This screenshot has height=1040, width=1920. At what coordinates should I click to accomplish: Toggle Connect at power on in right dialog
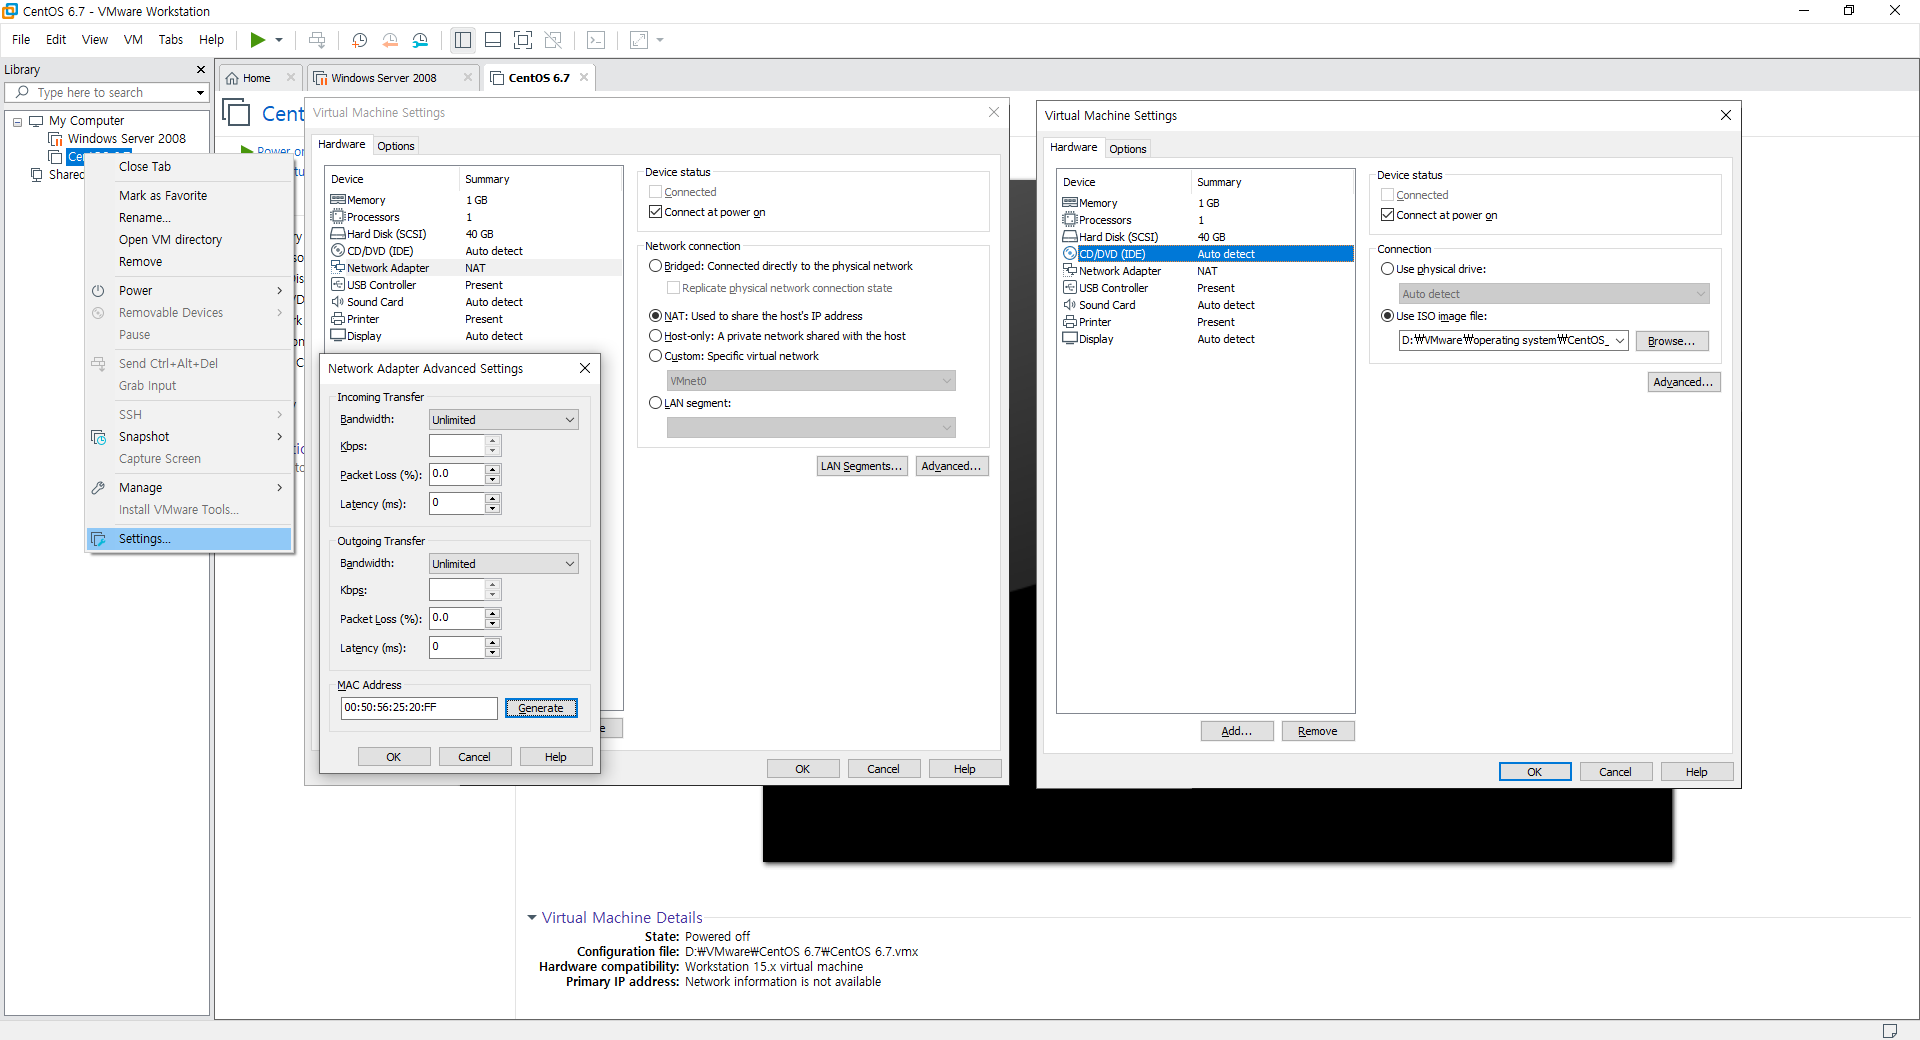coord(1388,215)
